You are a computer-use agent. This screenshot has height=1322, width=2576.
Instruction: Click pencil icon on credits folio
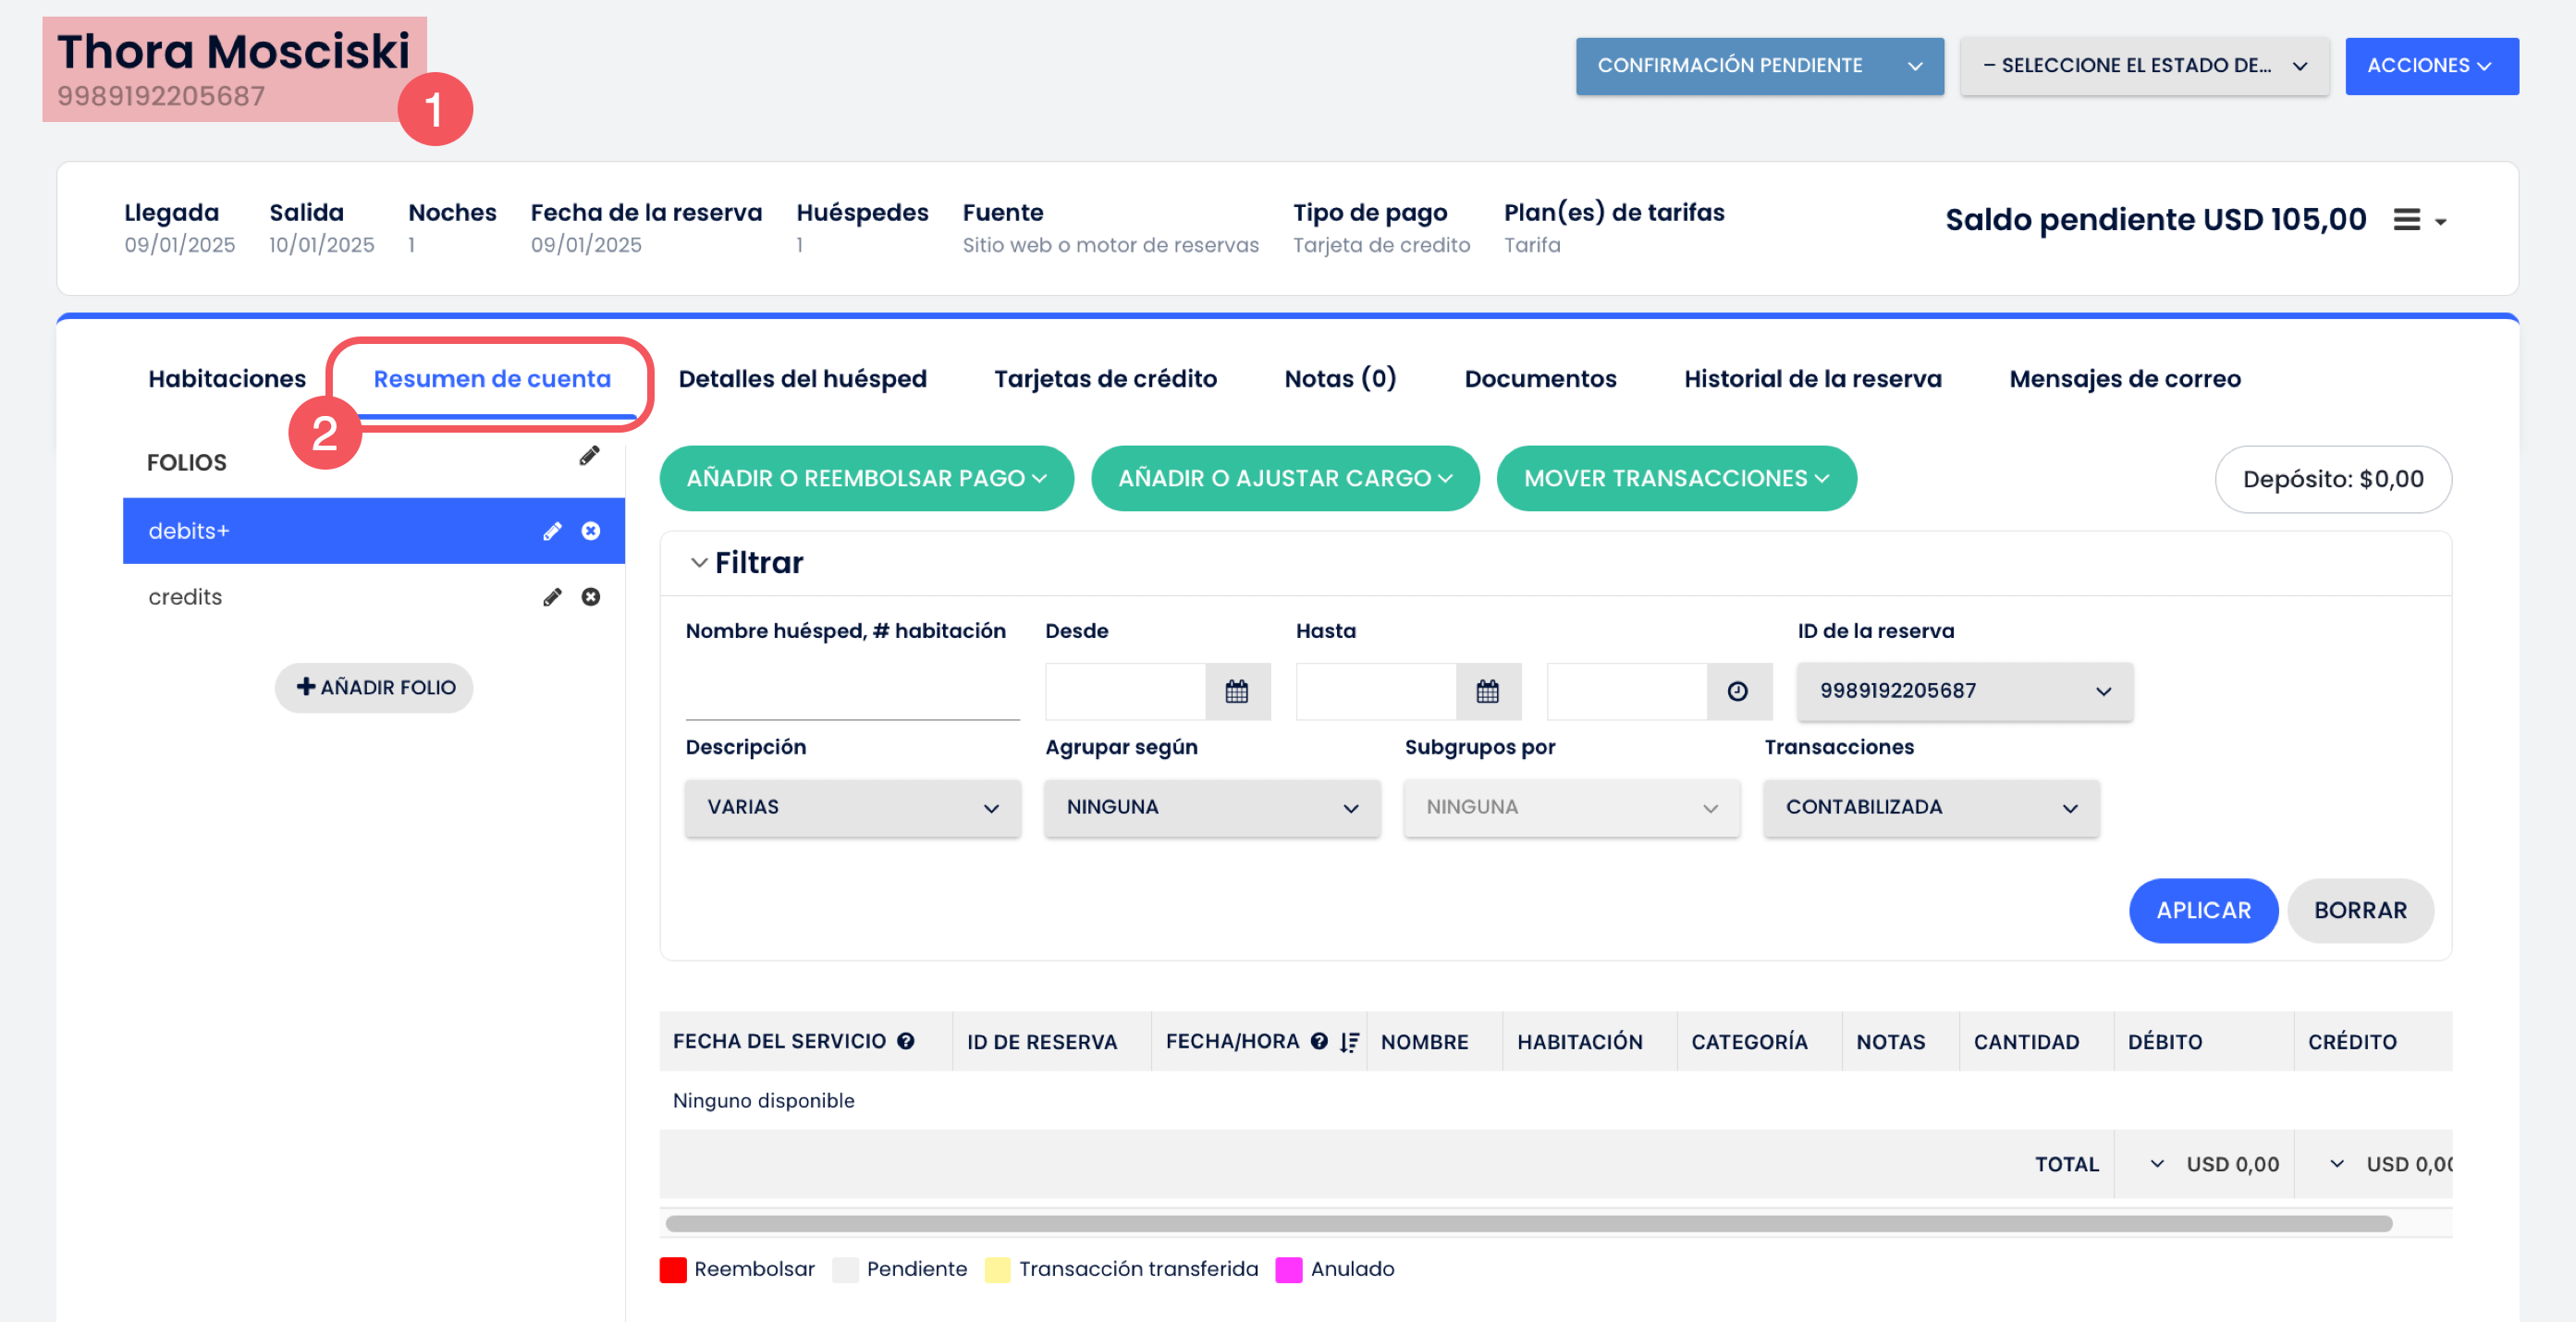click(552, 597)
